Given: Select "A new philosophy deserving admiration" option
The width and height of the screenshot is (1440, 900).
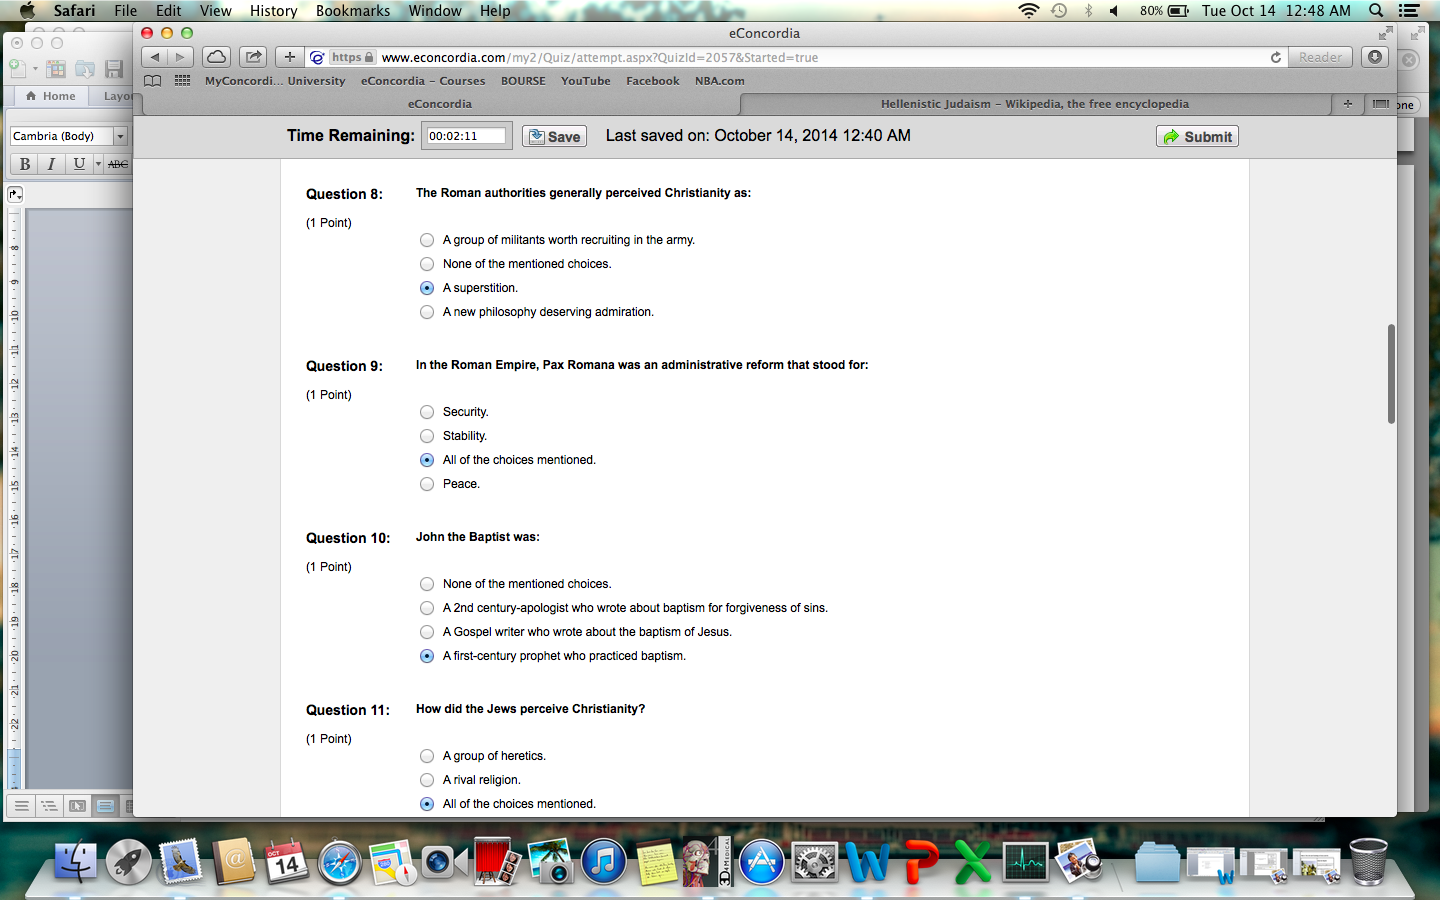Looking at the screenshot, I should [427, 312].
